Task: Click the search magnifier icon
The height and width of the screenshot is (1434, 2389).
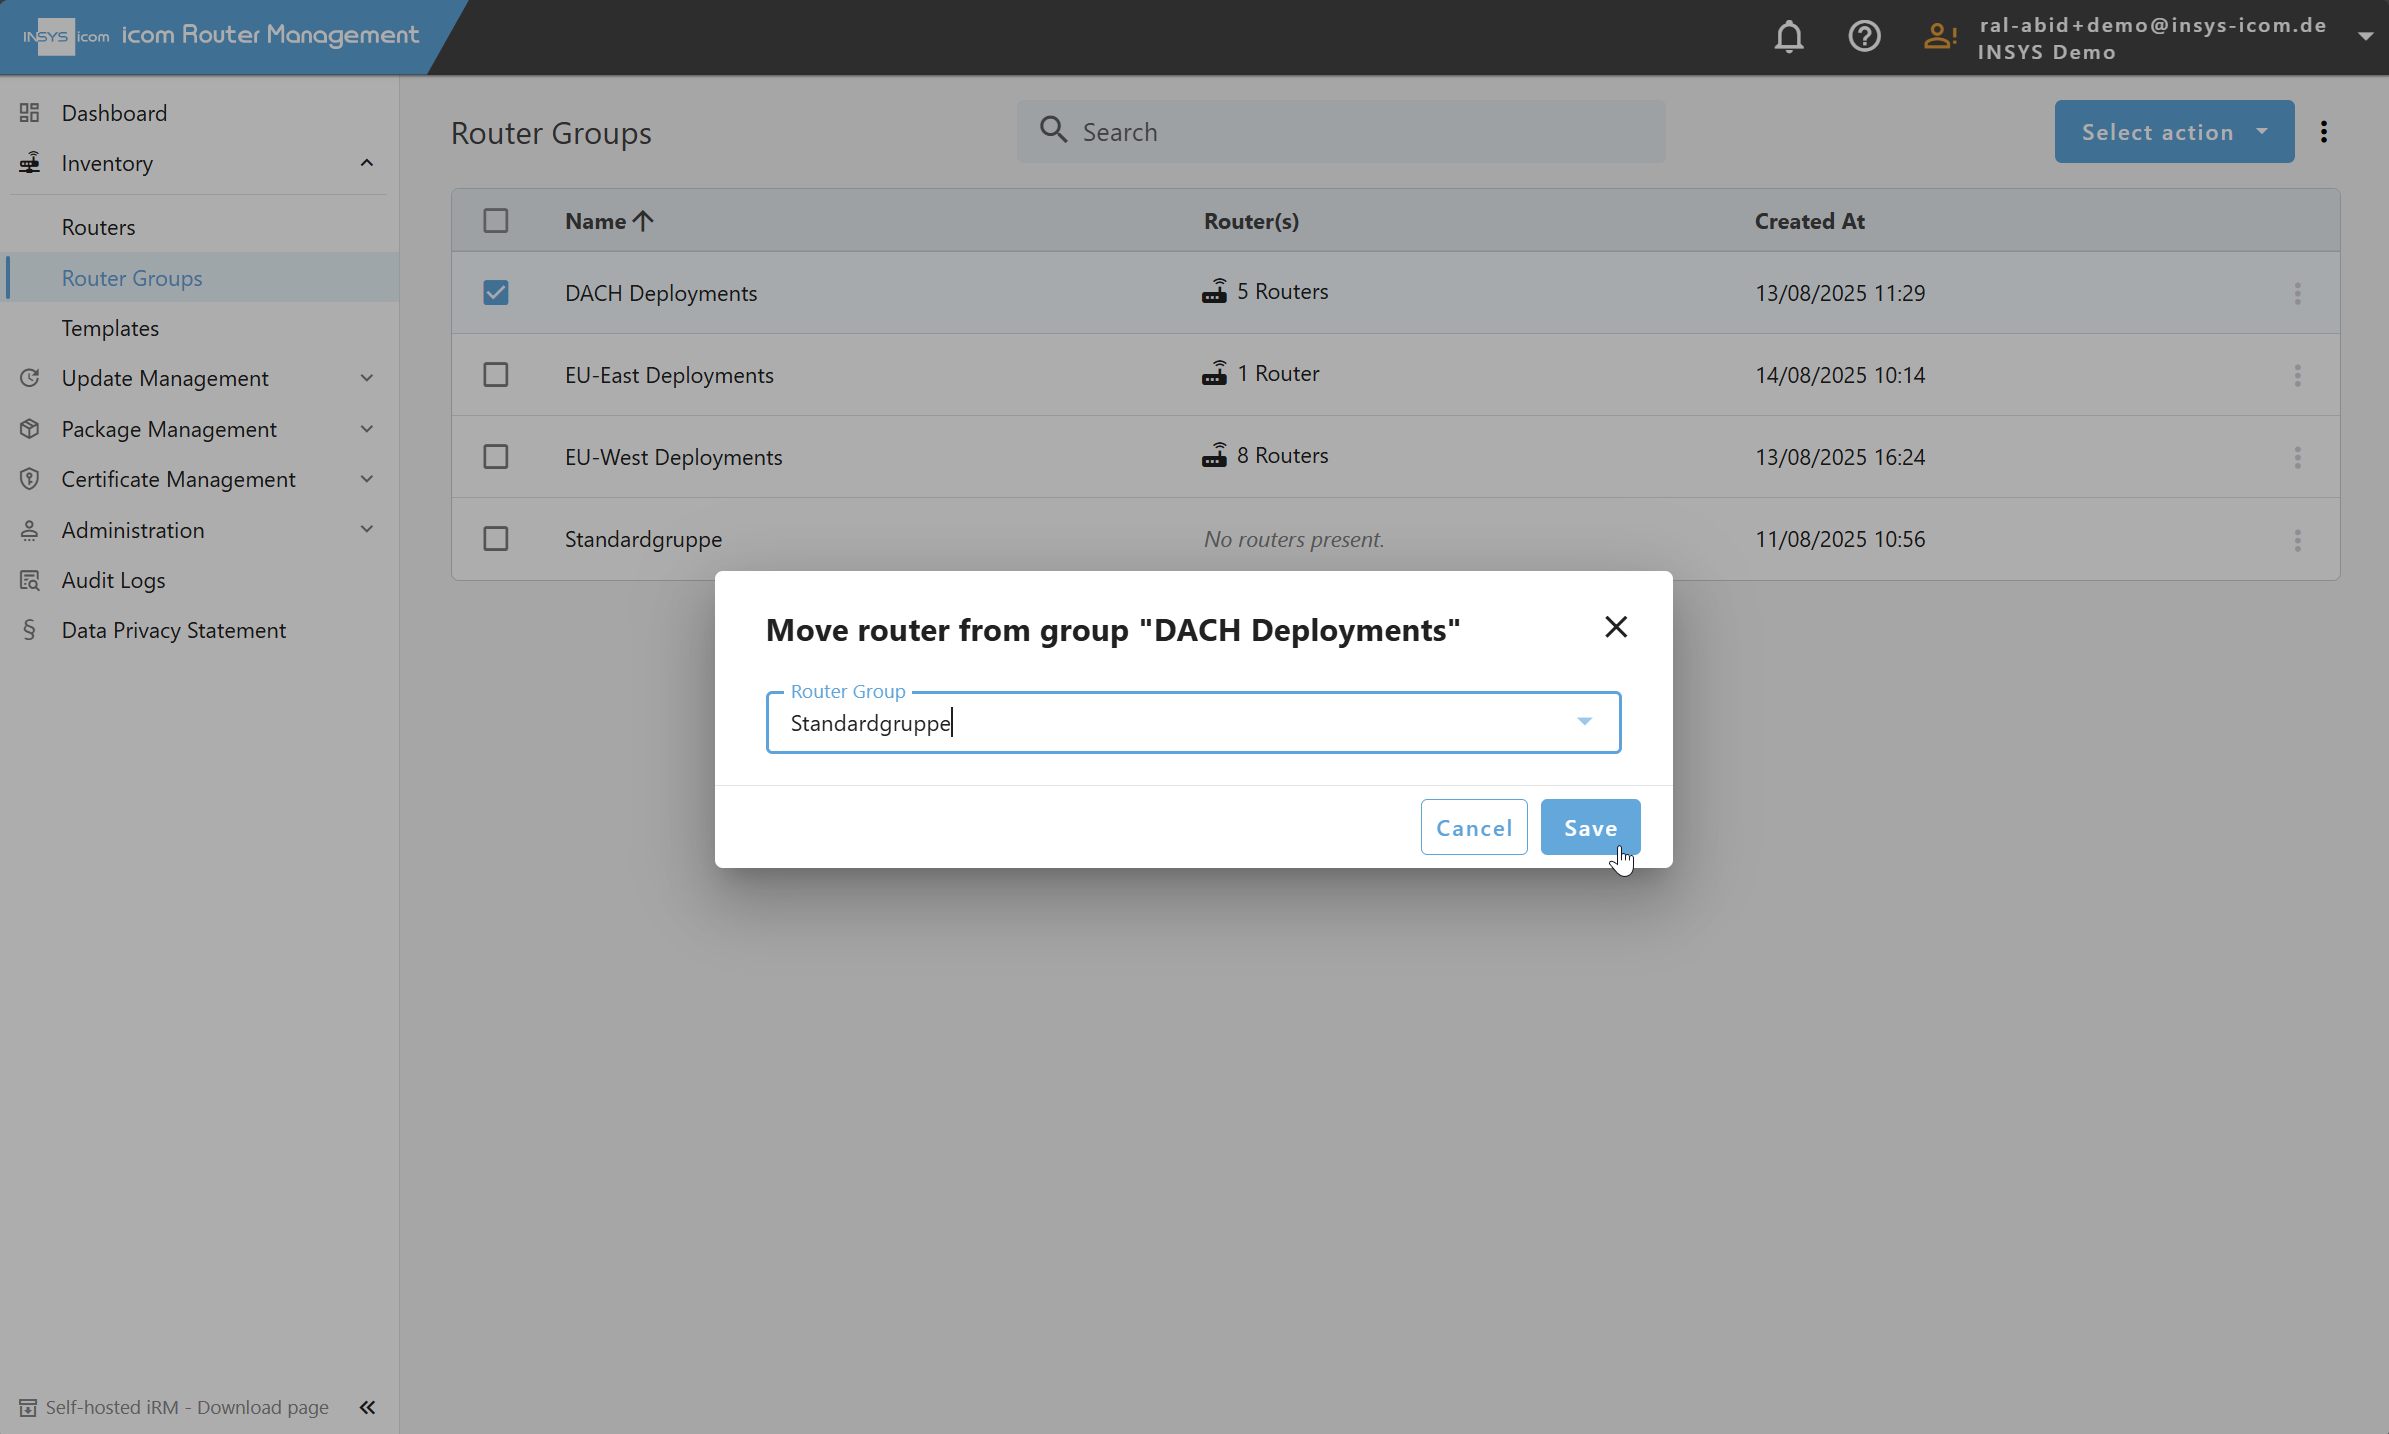Action: pos(1053,130)
